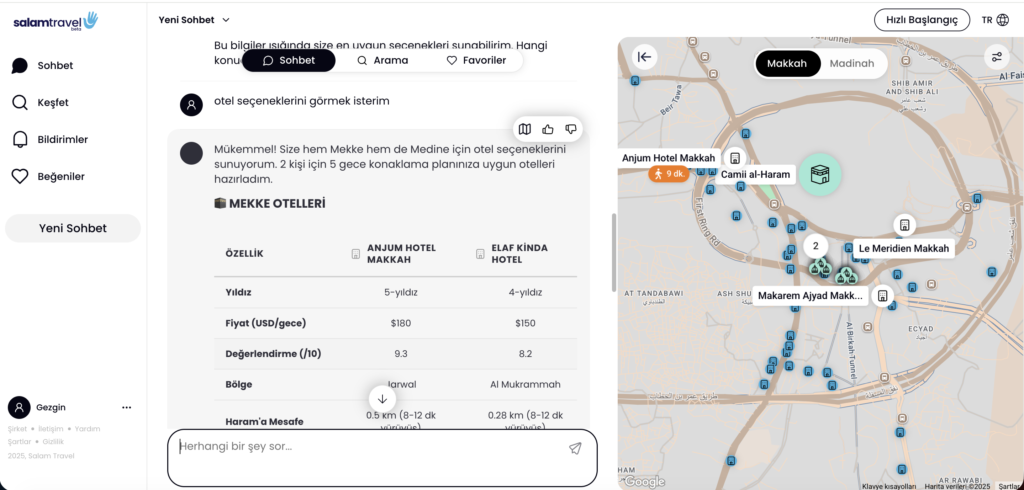1024x490 pixels.
Task: Click the 9.3 rating cell
Action: [x=400, y=354]
